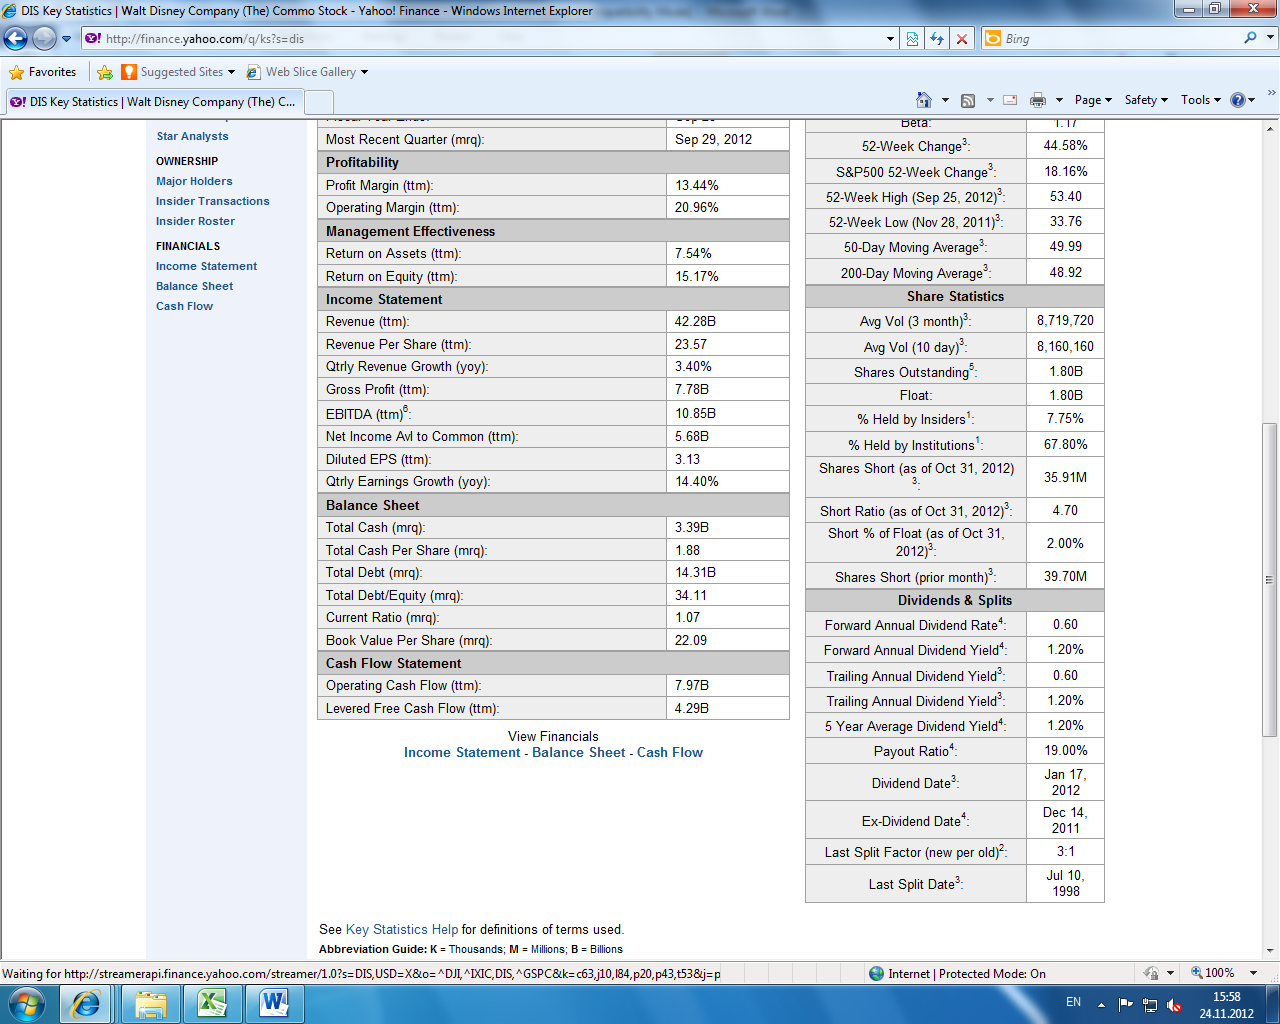Click Add to Favorites bar icon
The image size is (1280, 1024).
(x=105, y=72)
